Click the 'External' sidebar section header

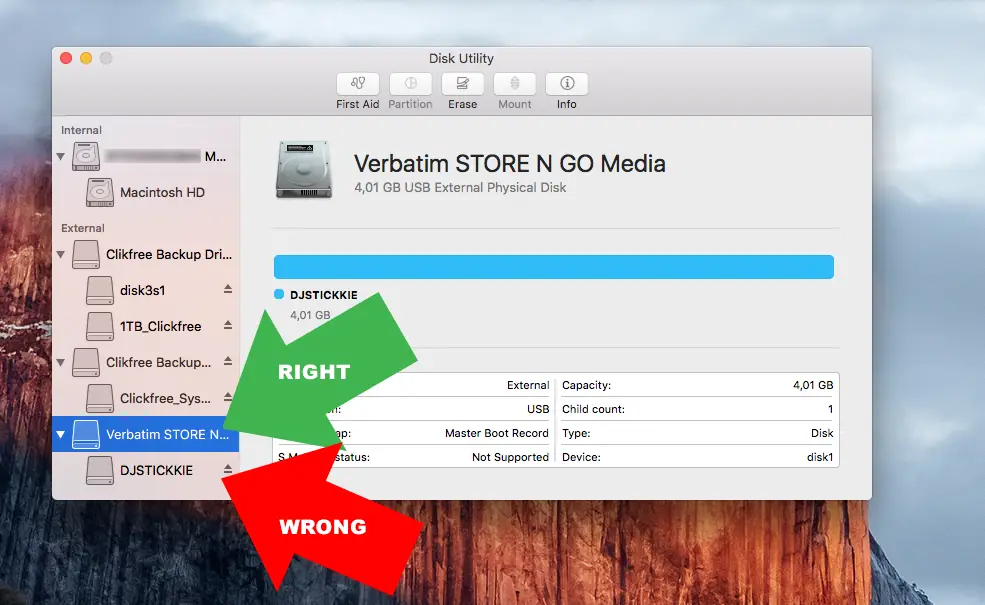[82, 228]
